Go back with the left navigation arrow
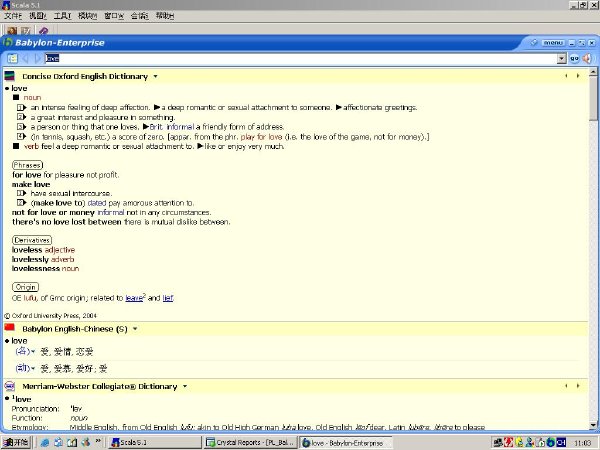This screenshot has width=600, height=450. tap(26, 59)
